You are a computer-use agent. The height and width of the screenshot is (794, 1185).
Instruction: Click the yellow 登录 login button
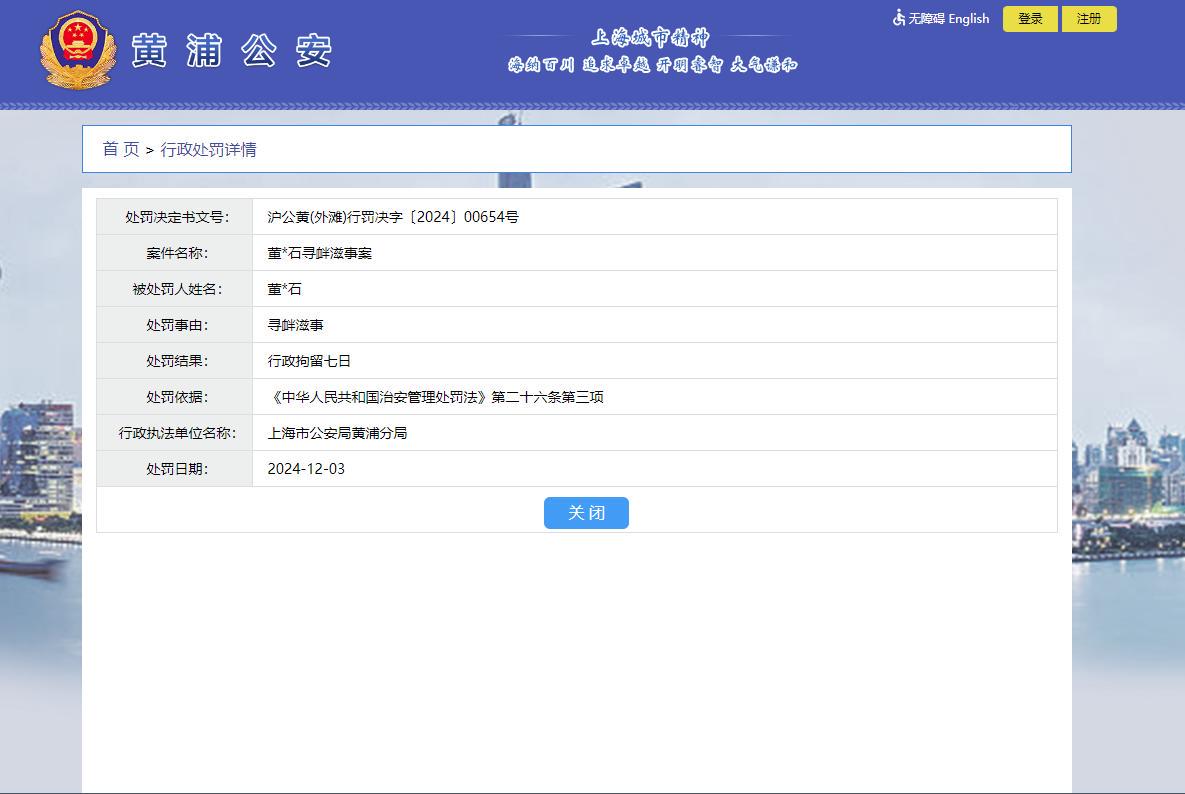[x=1030, y=19]
